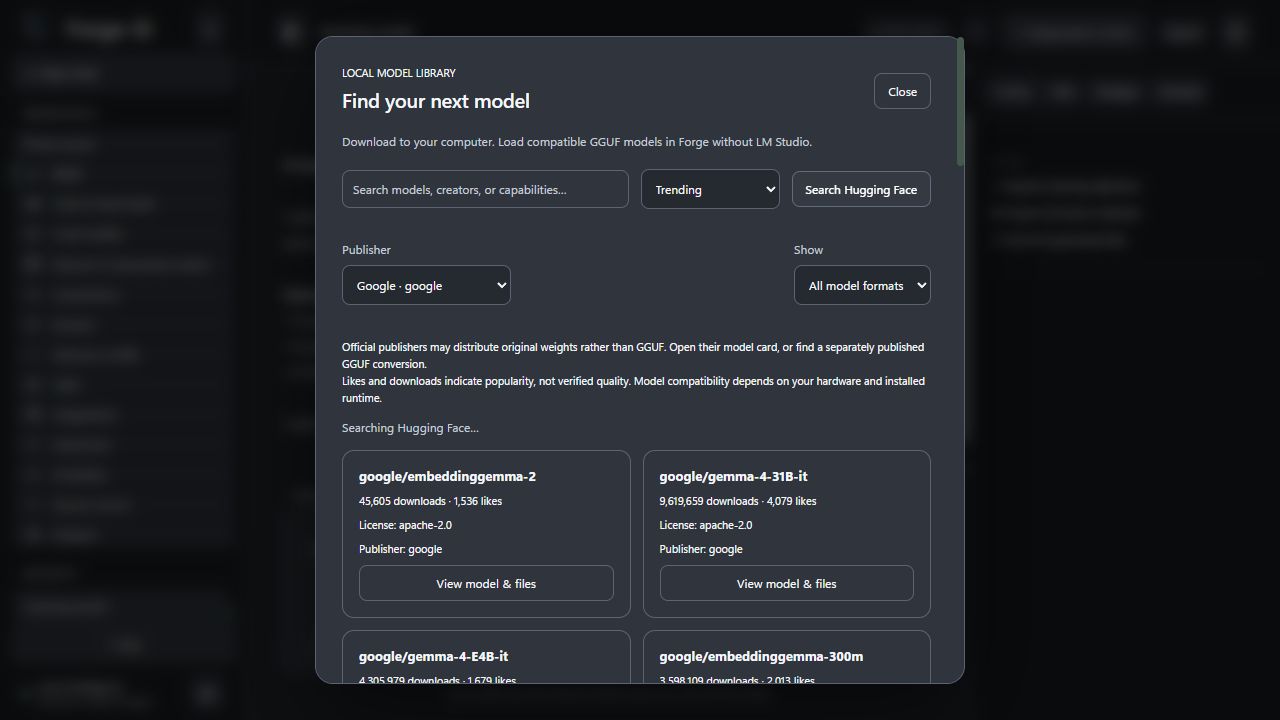This screenshot has width=1280, height=720.
Task: Click the Searching Hugging Face status text
Action: tap(410, 428)
